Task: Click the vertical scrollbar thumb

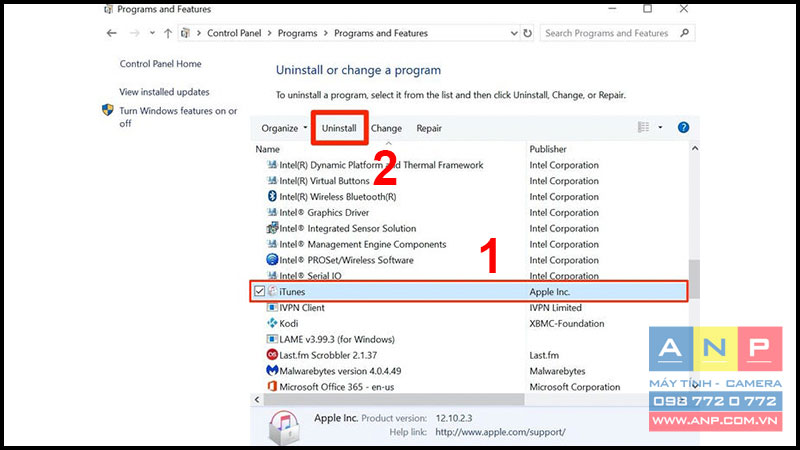Action: coord(694,279)
